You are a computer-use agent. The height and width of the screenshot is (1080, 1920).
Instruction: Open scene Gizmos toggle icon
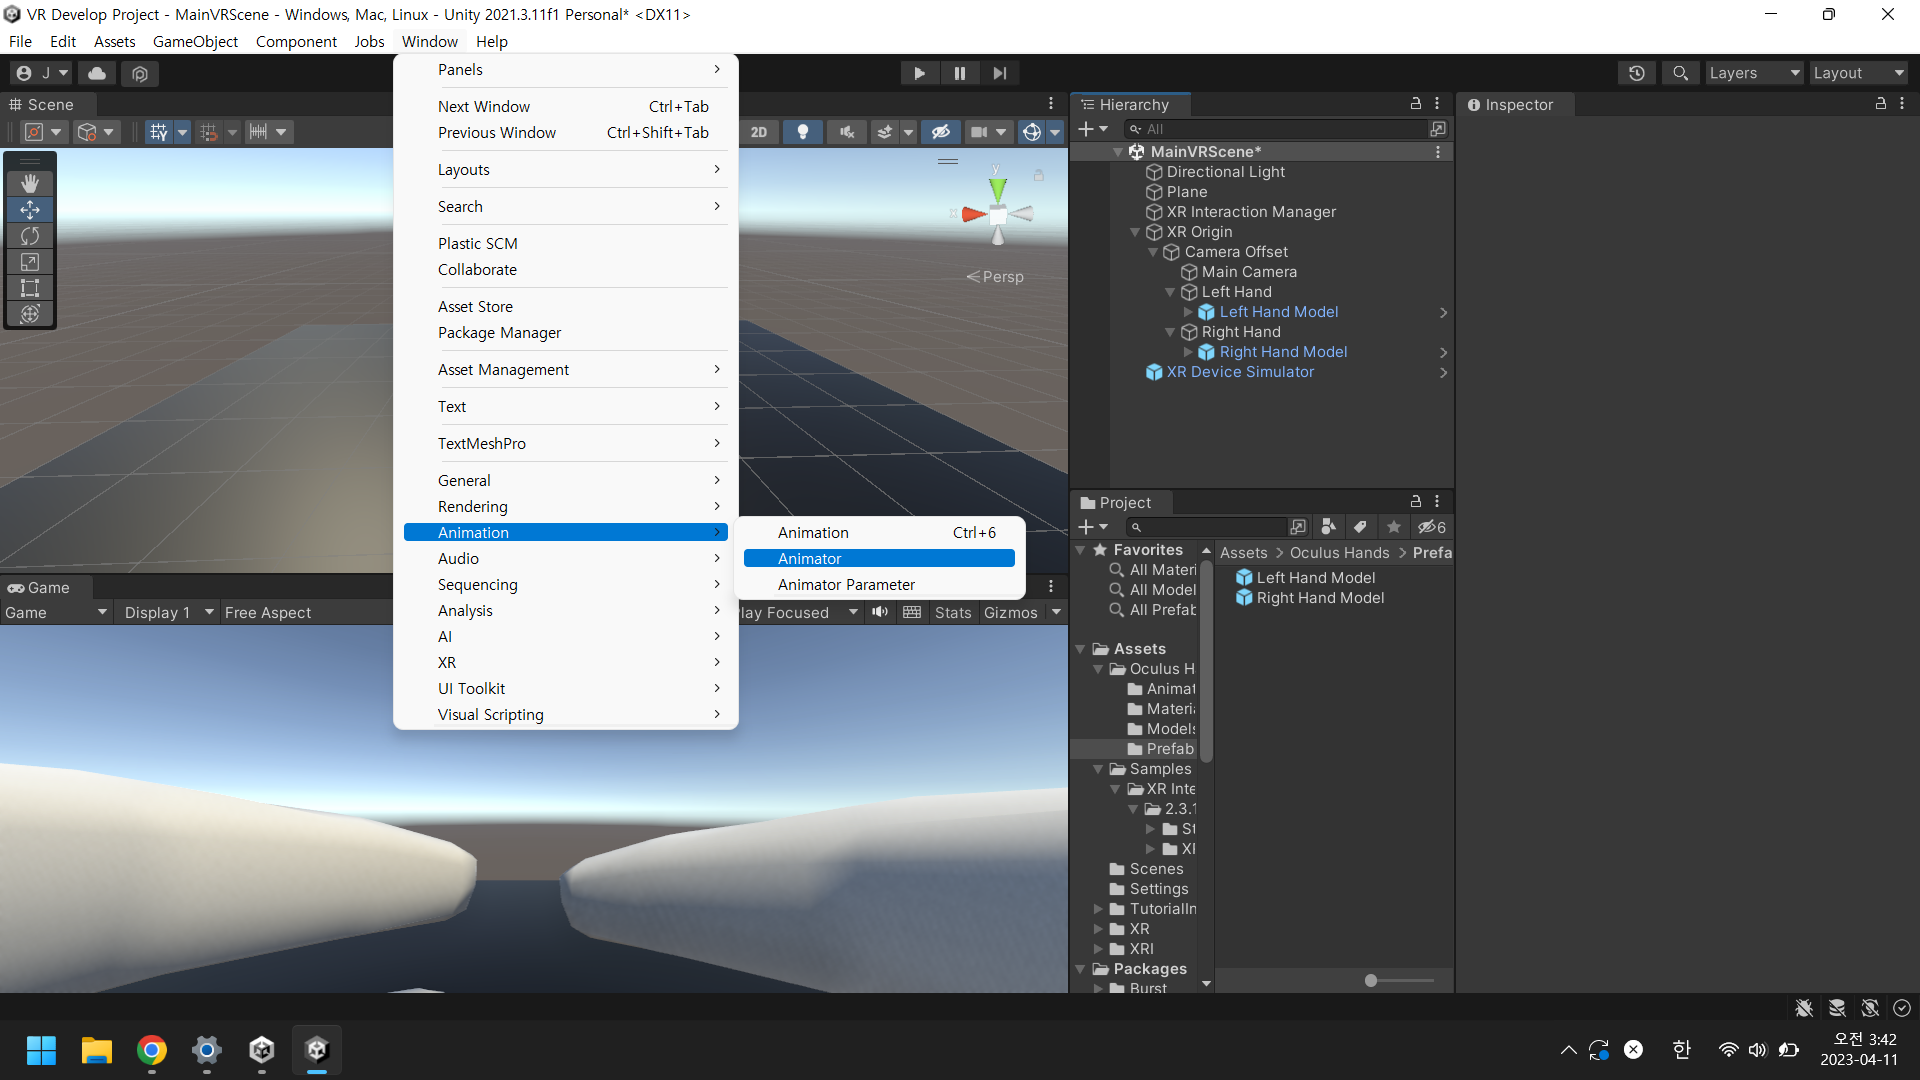[x=1032, y=132]
